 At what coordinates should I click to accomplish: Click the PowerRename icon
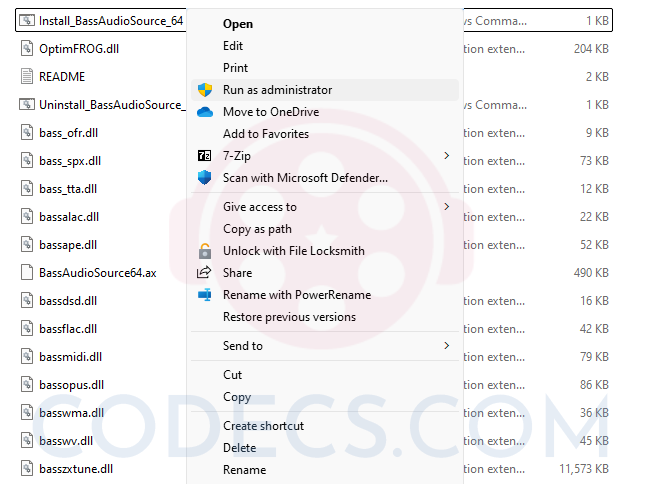coord(205,295)
